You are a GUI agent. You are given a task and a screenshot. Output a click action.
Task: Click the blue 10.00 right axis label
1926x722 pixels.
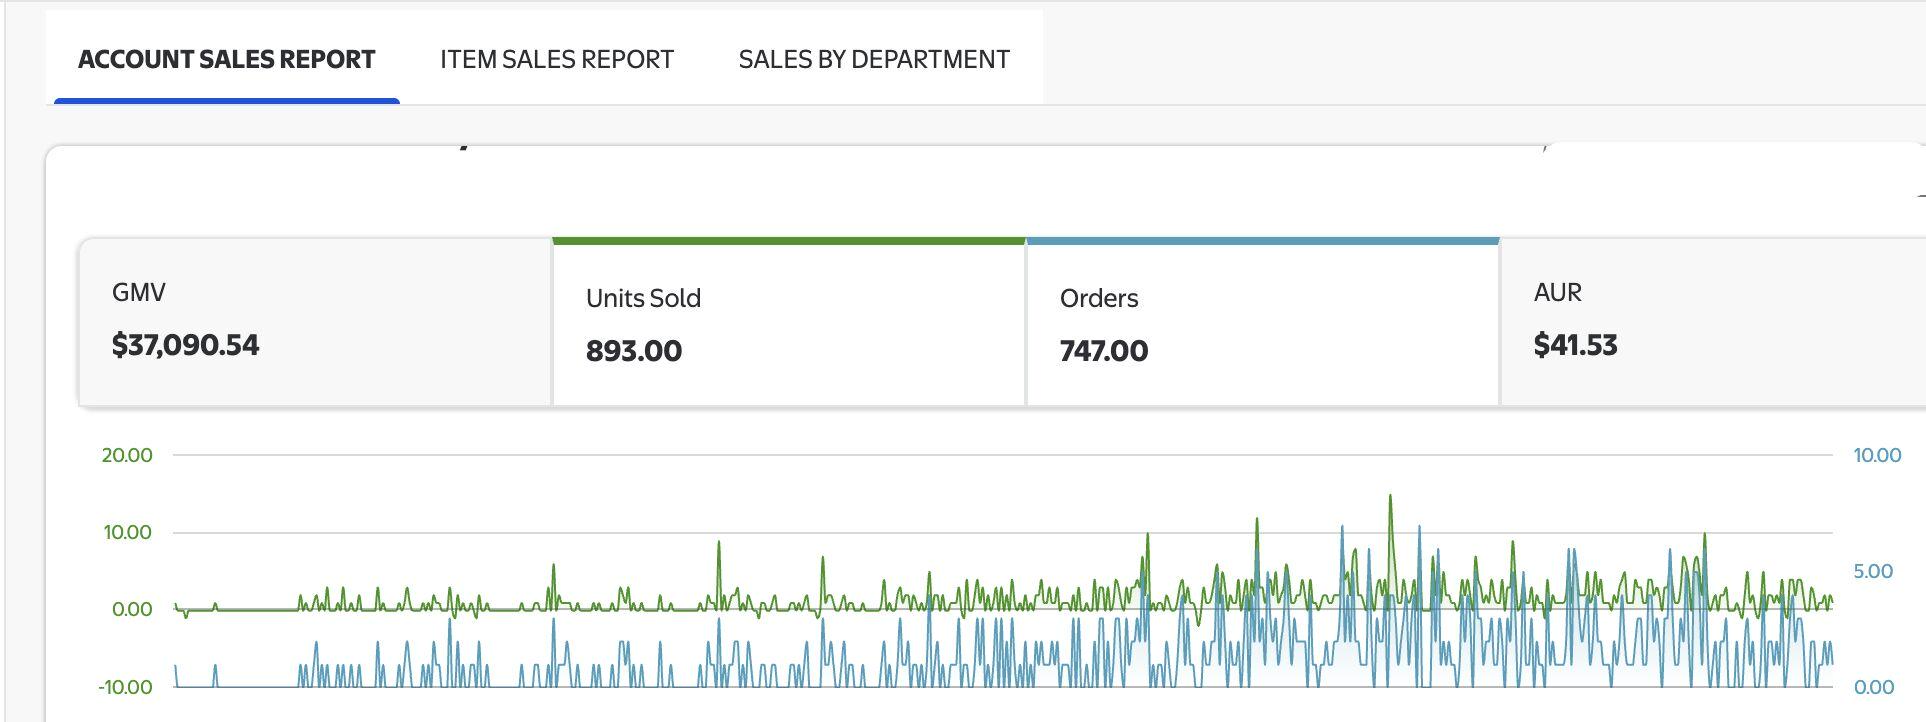[1877, 455]
